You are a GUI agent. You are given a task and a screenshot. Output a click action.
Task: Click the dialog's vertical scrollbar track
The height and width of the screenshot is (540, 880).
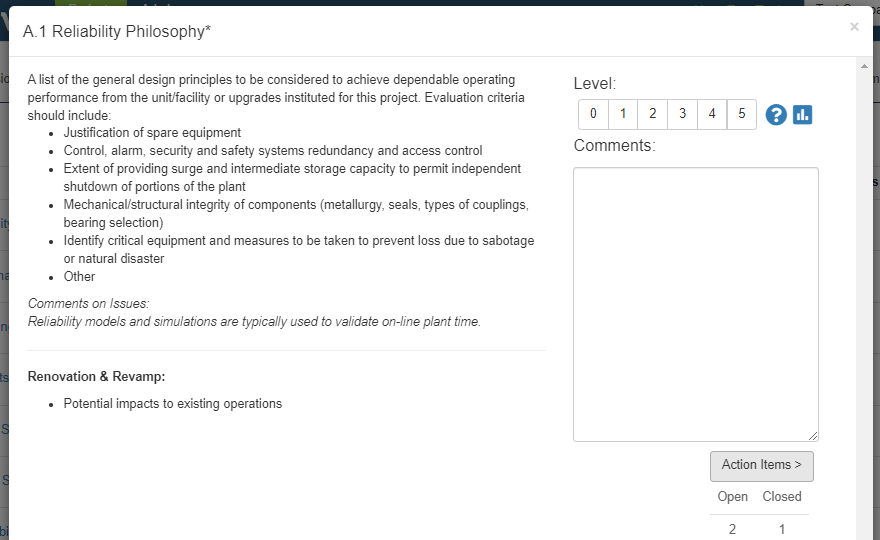(864, 303)
